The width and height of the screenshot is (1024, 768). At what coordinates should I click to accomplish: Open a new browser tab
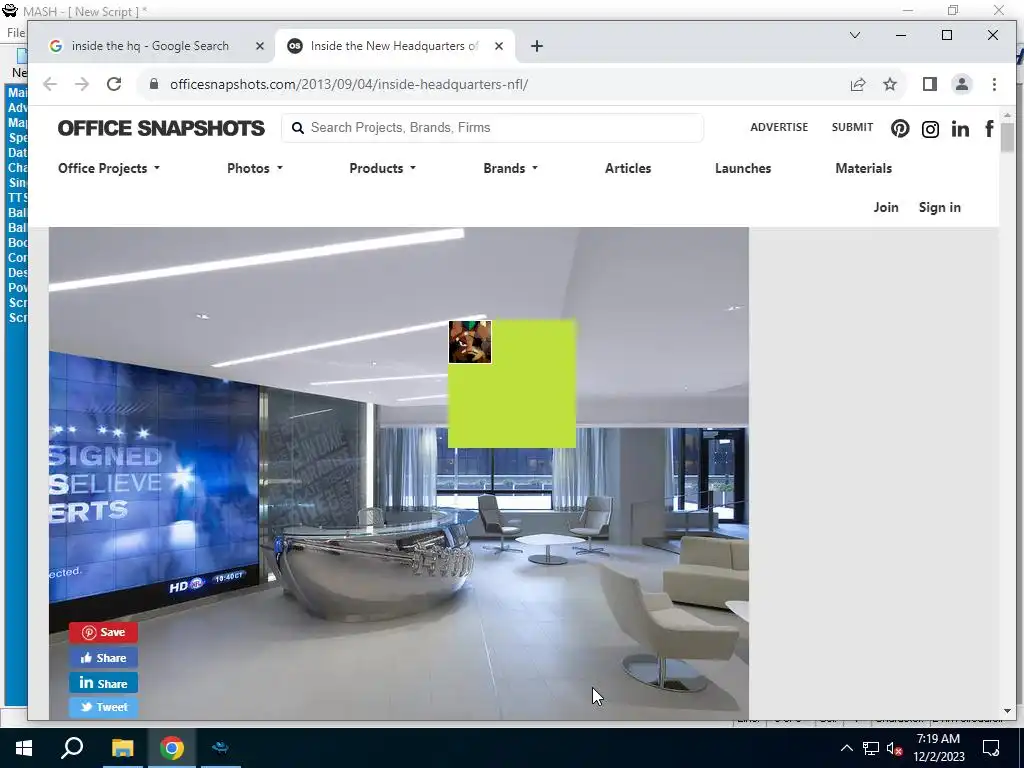tap(537, 46)
